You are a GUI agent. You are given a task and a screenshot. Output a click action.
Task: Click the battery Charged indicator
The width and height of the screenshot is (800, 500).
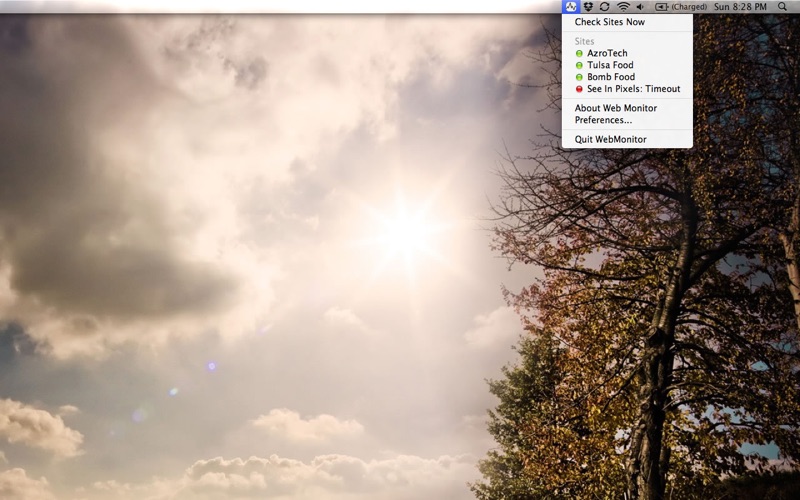[681, 7]
